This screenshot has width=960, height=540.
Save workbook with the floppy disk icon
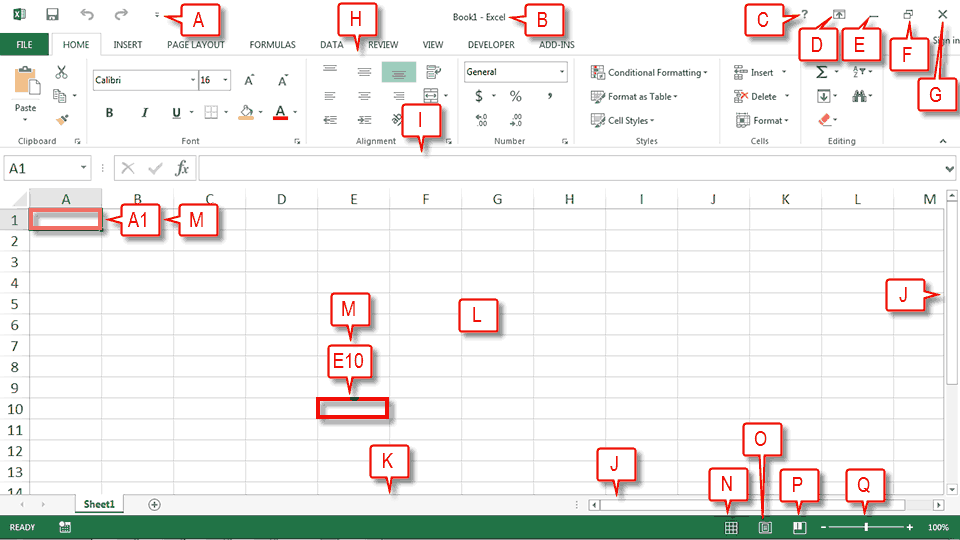tap(53, 14)
